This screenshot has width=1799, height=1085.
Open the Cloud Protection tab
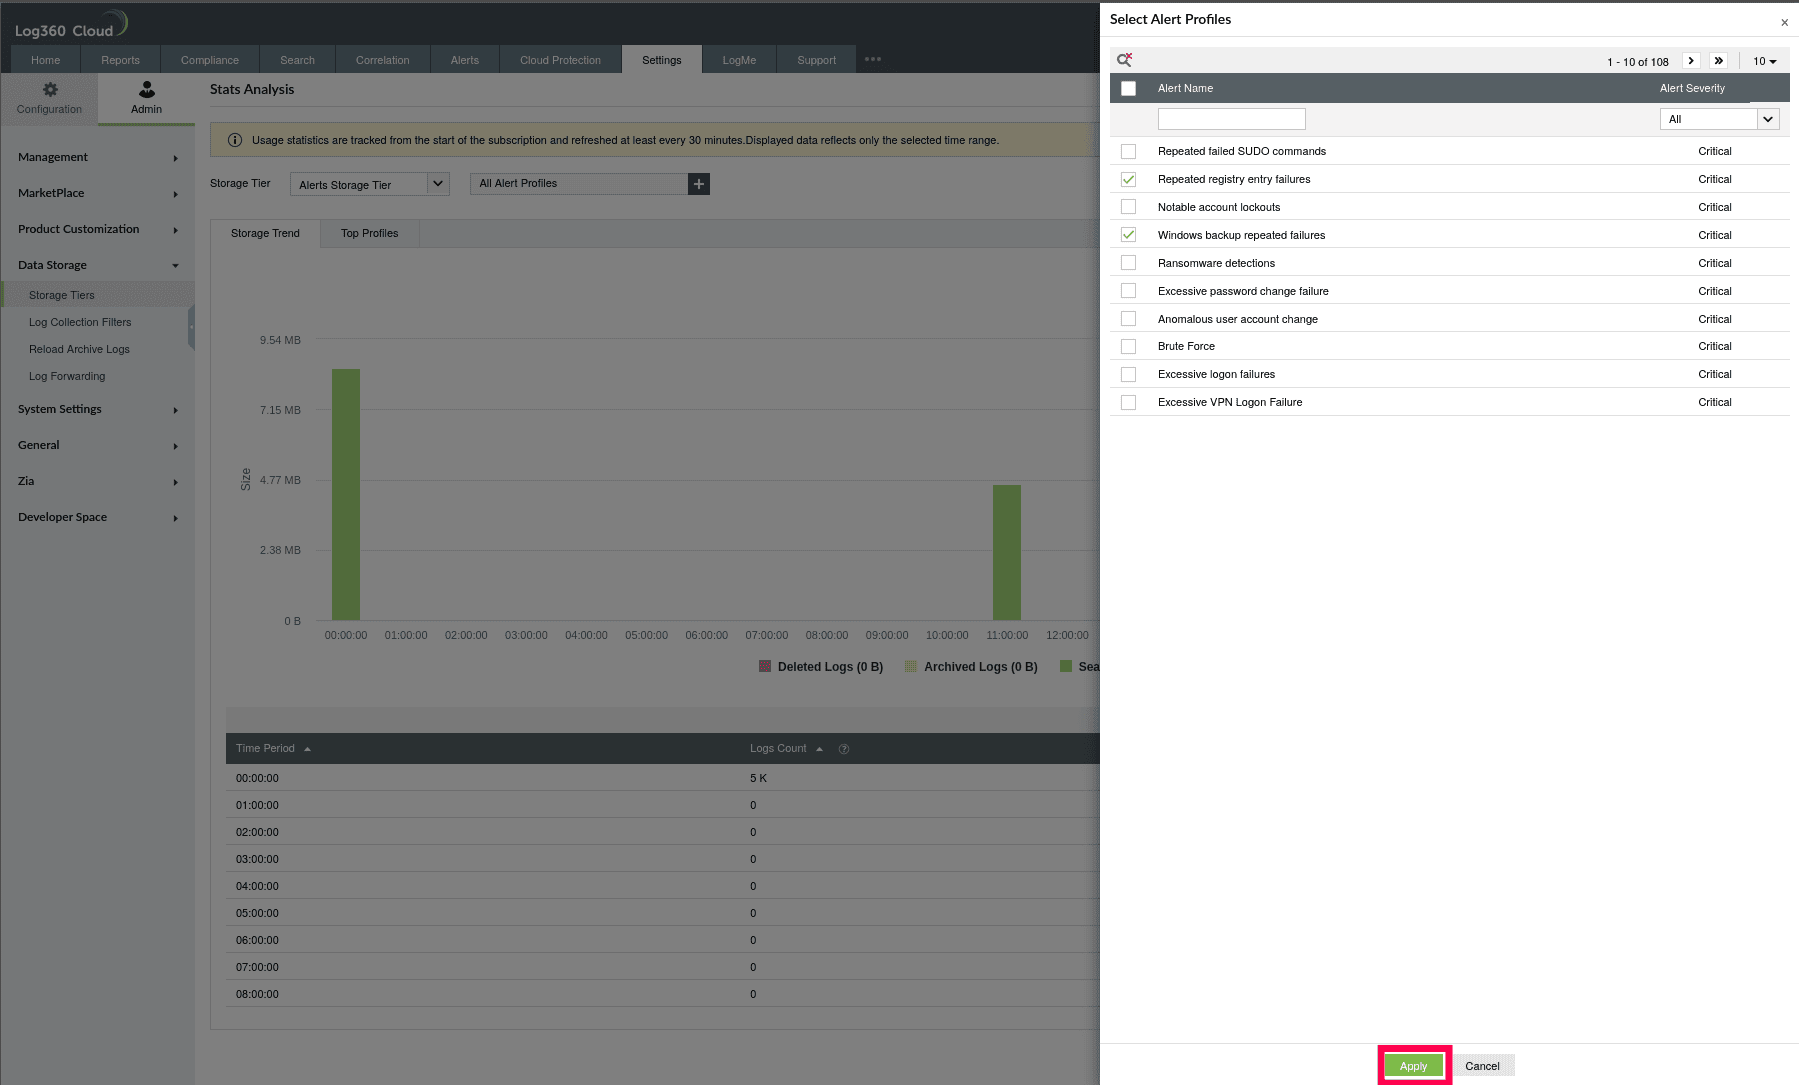point(560,60)
